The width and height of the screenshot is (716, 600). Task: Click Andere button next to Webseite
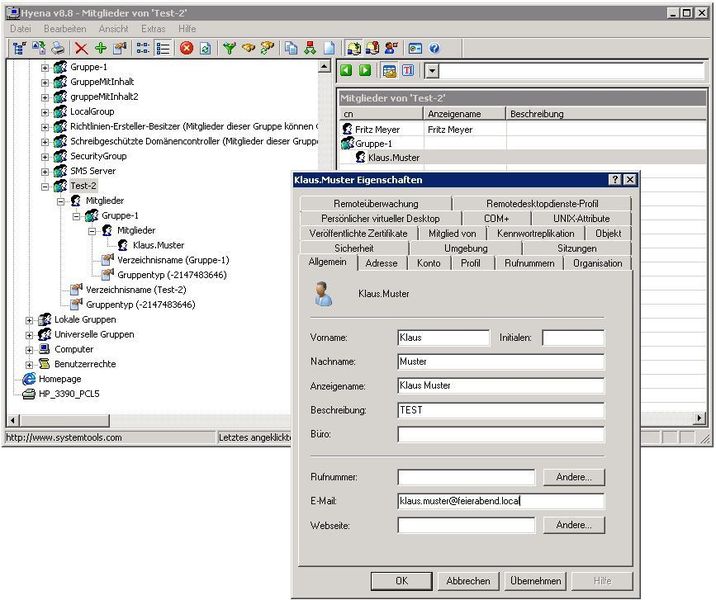tap(574, 525)
